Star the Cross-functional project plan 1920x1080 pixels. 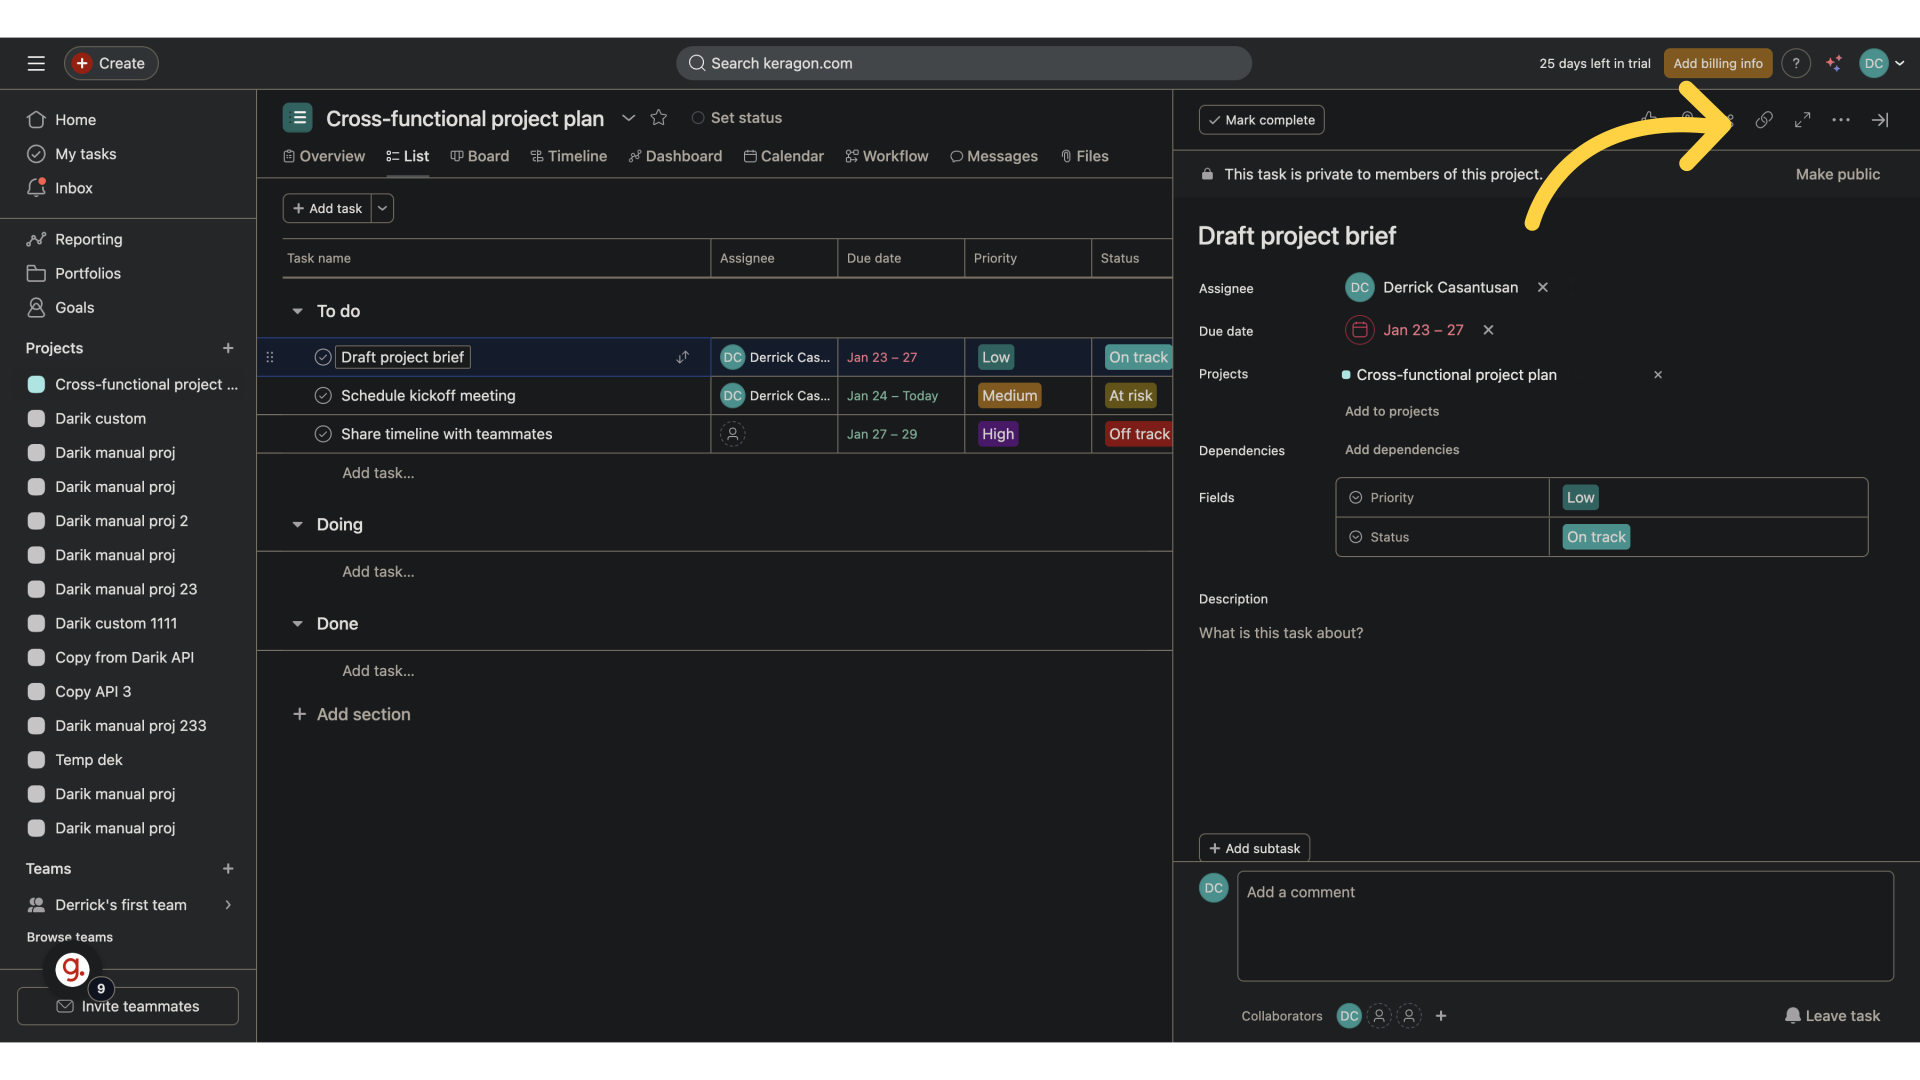tap(658, 118)
